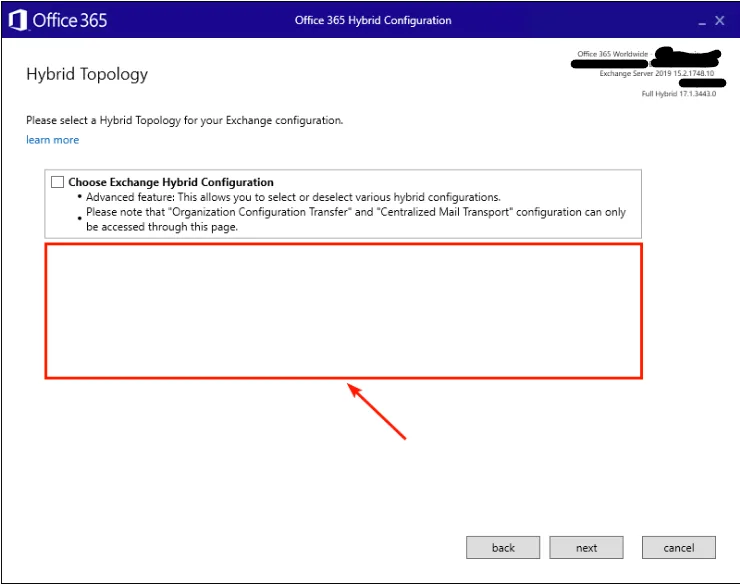Click the Office 365 Hybrid Configuration window title
The width and height of the screenshot is (740, 585).
[x=373, y=20]
